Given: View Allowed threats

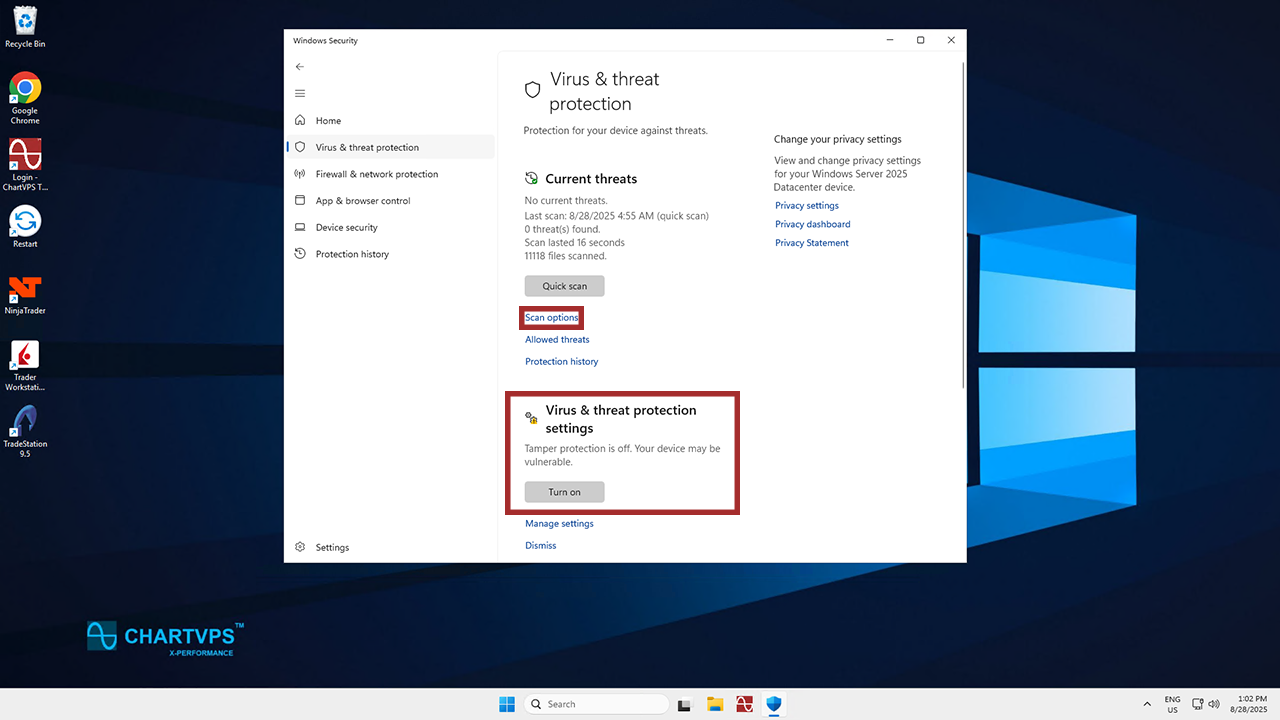Looking at the screenshot, I should click(x=557, y=340).
